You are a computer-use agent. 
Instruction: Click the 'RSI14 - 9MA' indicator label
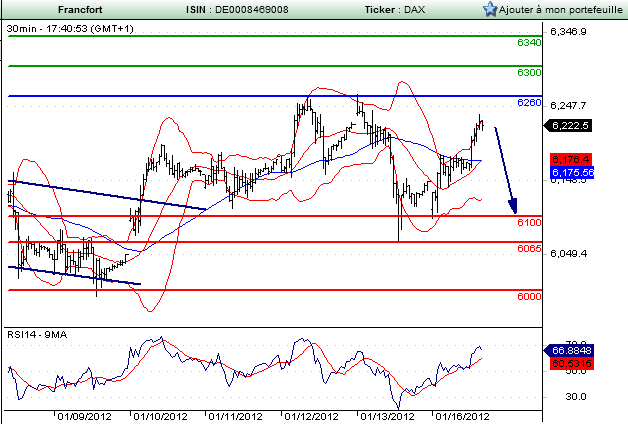pos(37,335)
